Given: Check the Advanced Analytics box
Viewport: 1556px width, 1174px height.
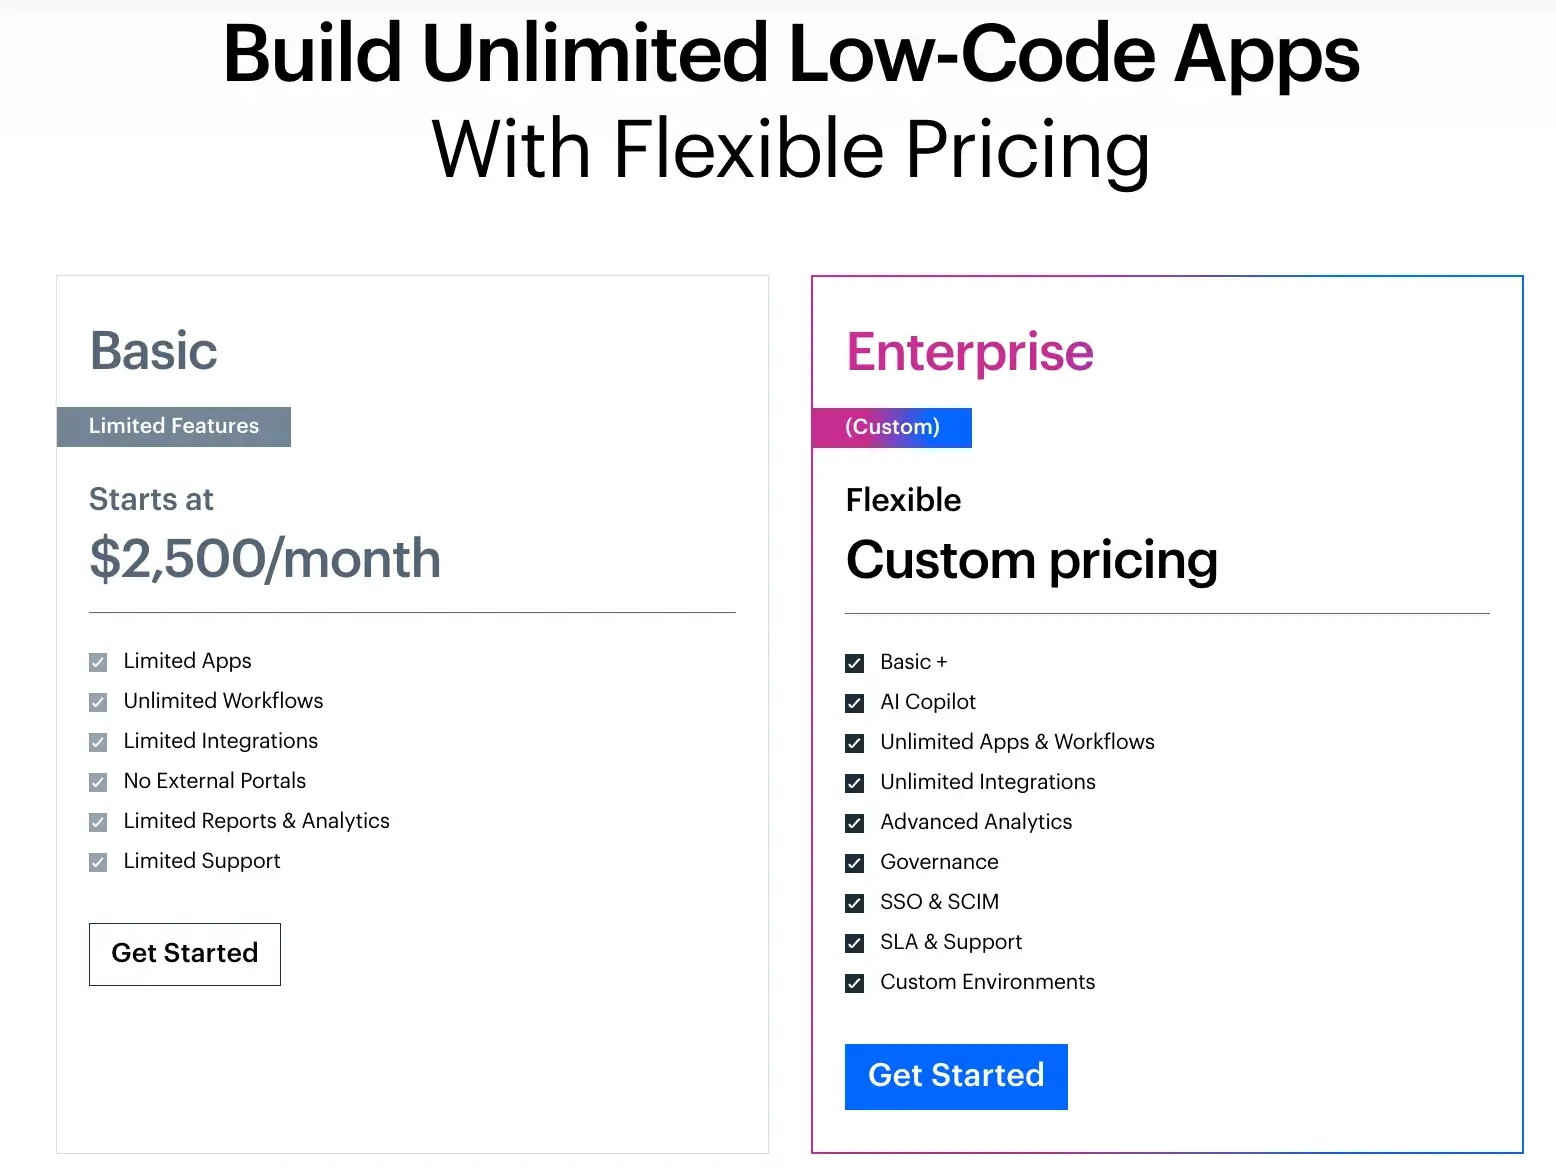Looking at the screenshot, I should 855,823.
